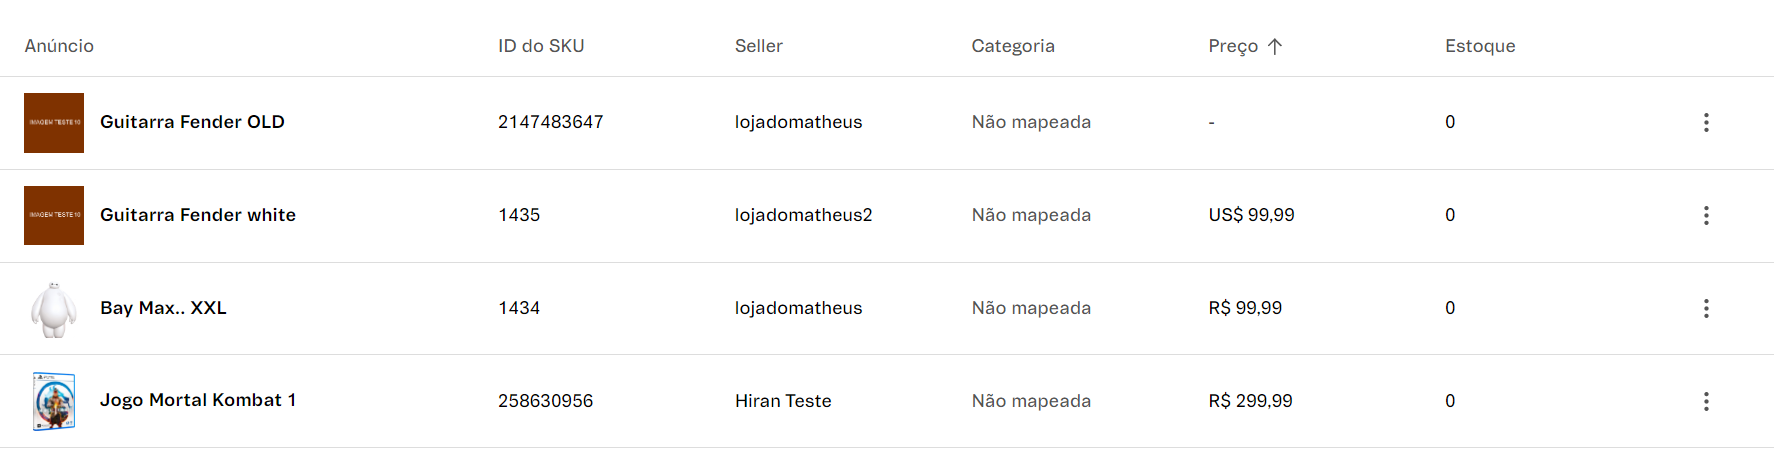Open actions menu for Guitarra Fender OLD

tap(1705, 122)
